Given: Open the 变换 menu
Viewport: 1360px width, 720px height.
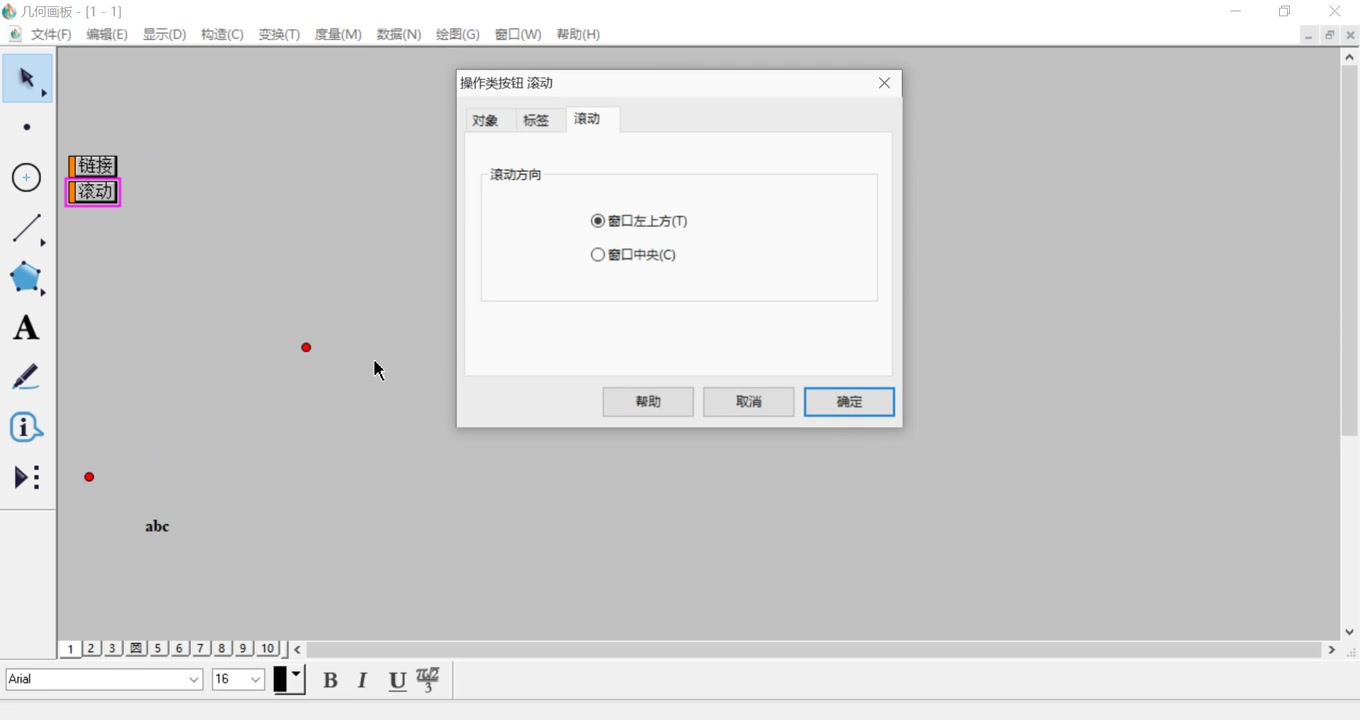Looking at the screenshot, I should 279,33.
